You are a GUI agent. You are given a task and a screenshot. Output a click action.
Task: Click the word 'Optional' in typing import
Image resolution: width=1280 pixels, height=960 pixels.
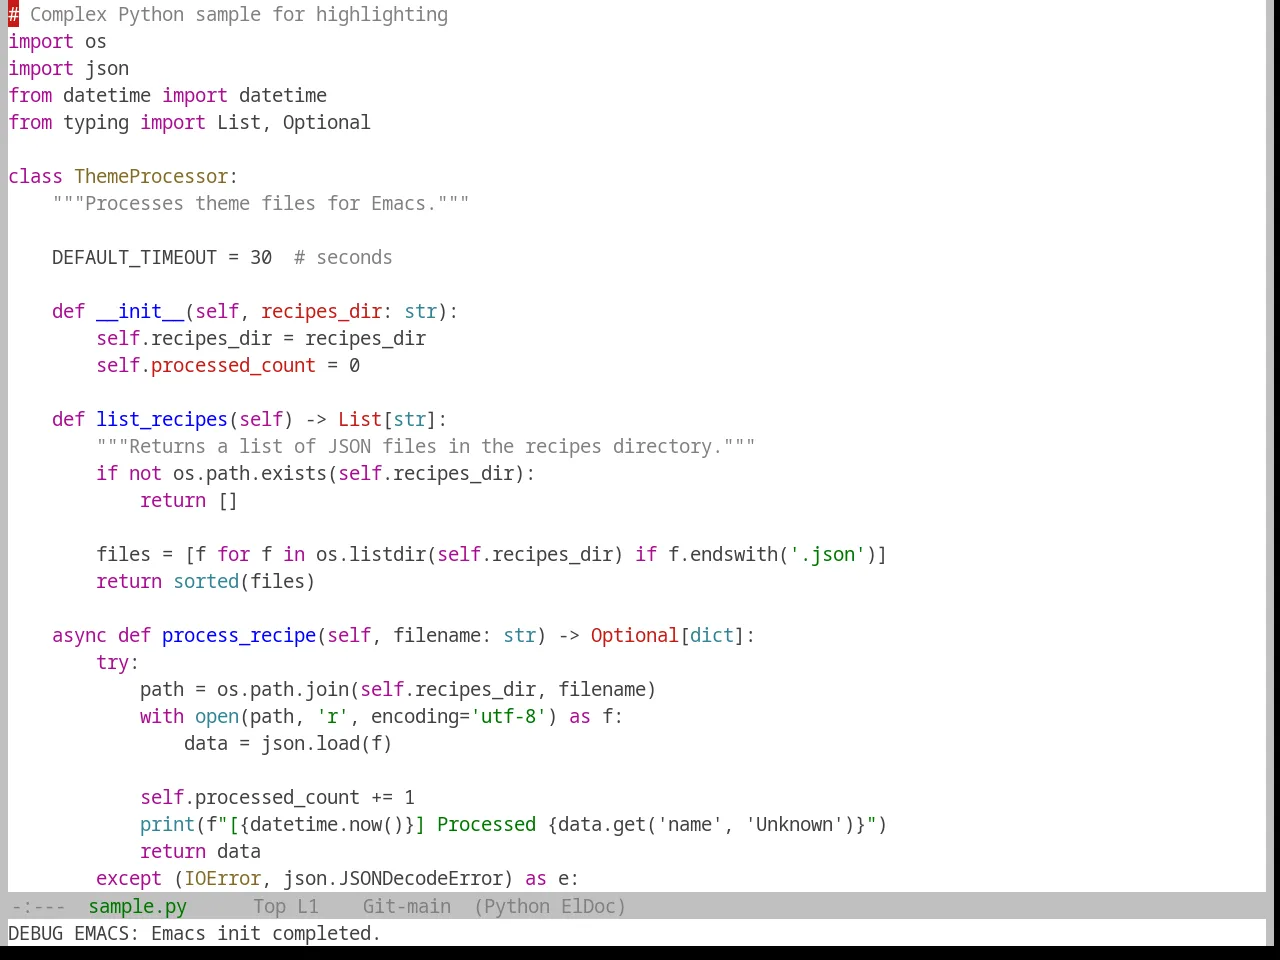click(326, 122)
